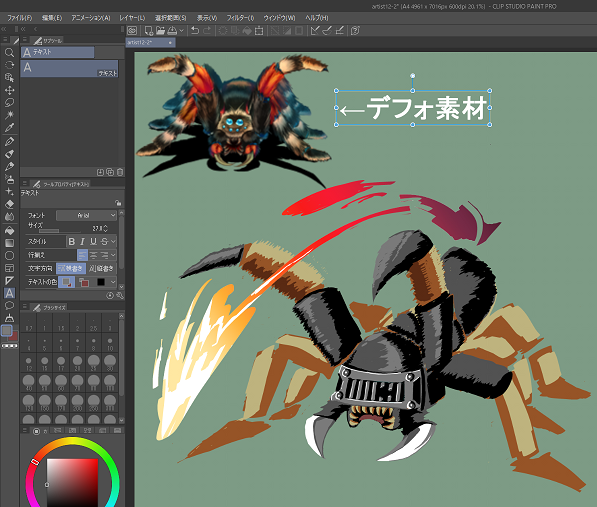Click inside the color wheel square
Screen dimensions: 597x507
point(72,482)
